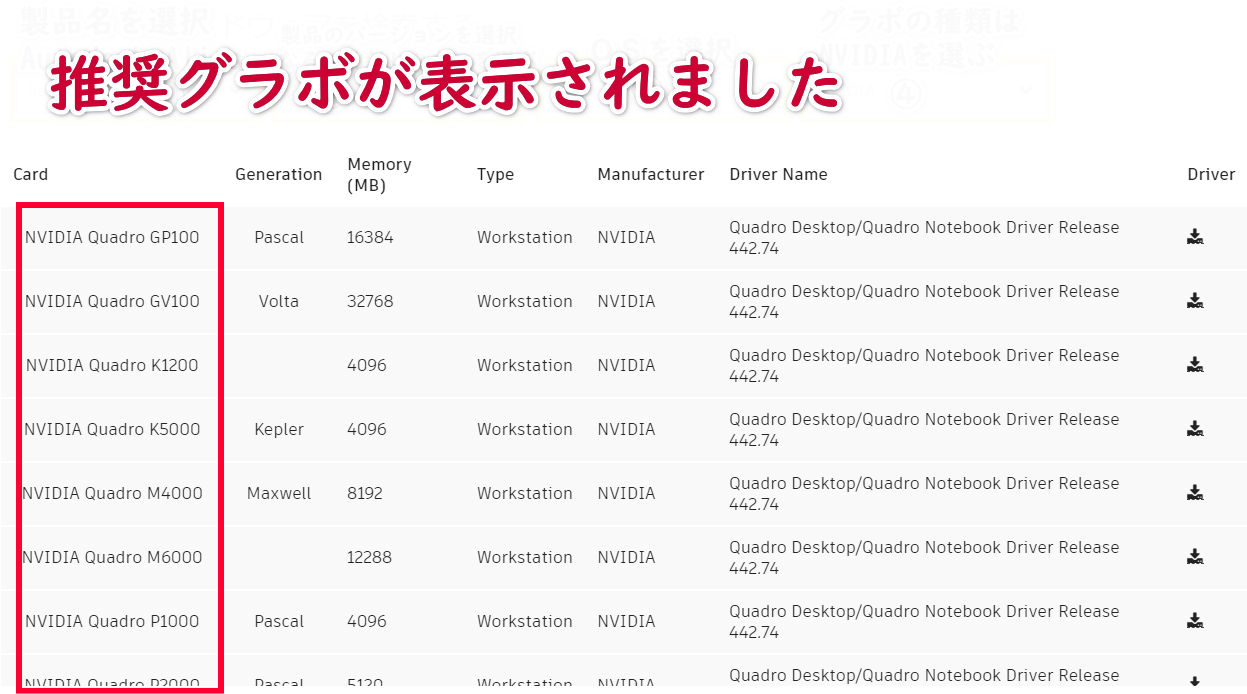
Task: Click Workstation type in the K1200 row
Action: 525,365
